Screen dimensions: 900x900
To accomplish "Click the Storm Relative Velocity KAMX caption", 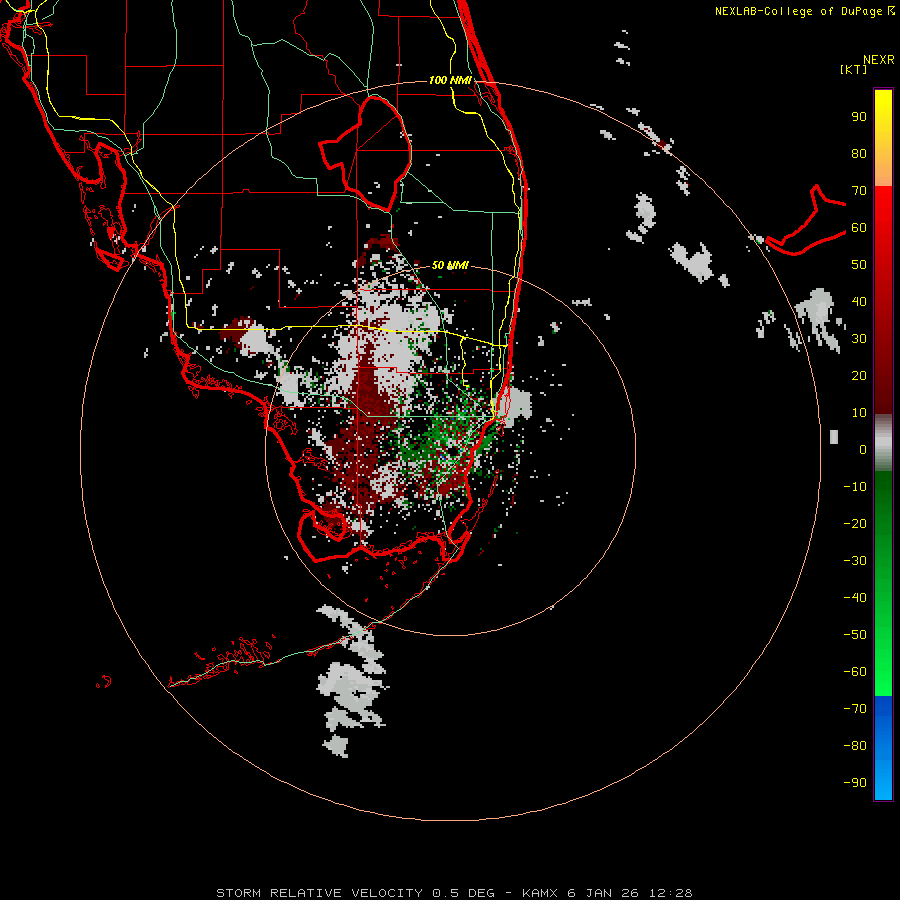I will click(x=454, y=893).
